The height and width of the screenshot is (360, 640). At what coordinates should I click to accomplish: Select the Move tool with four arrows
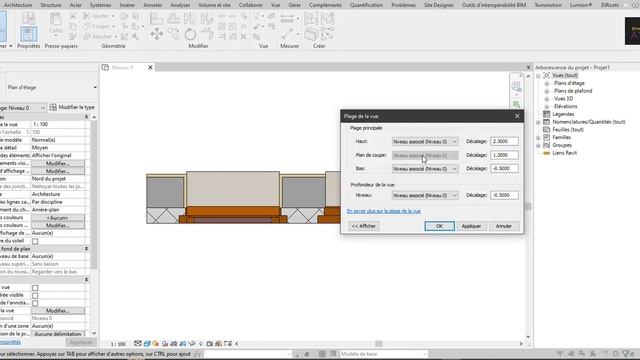point(156,34)
